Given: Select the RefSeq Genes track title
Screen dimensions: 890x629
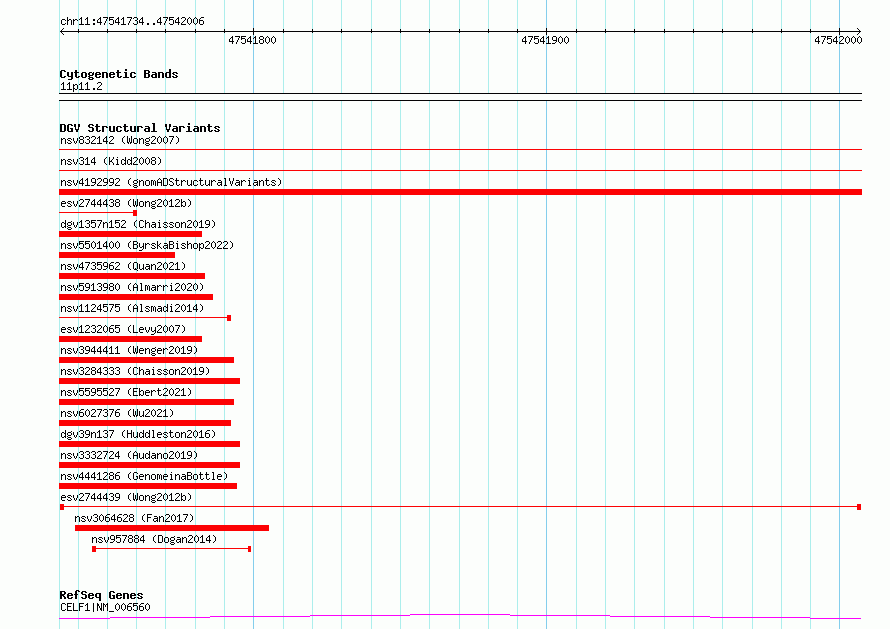Looking at the screenshot, I should 102,595.
